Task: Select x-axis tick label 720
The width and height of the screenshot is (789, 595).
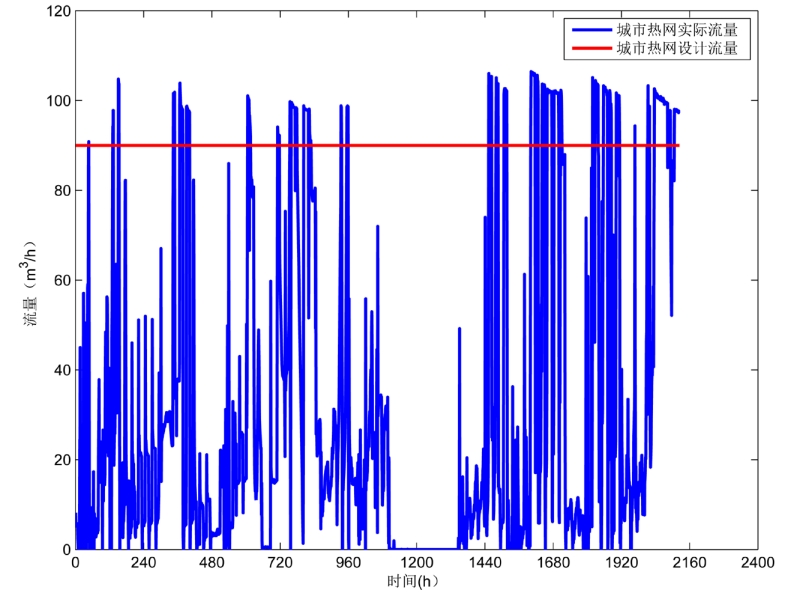Action: [x=280, y=563]
